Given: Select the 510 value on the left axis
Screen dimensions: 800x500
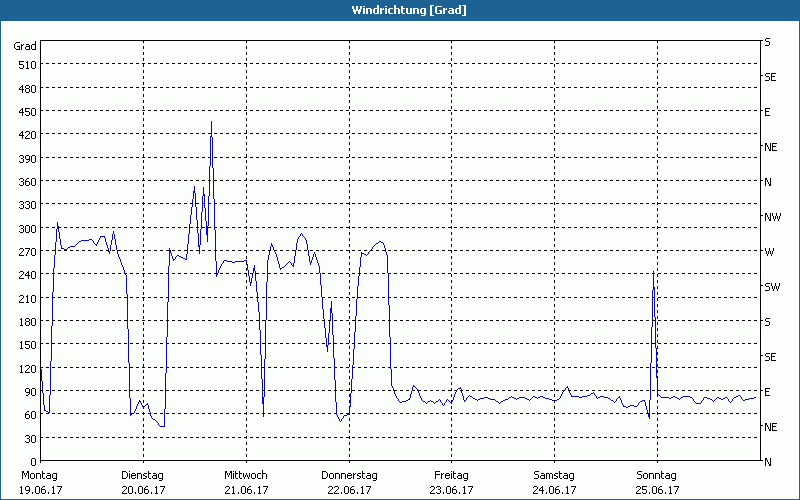Looking at the screenshot, I should click(25, 65).
